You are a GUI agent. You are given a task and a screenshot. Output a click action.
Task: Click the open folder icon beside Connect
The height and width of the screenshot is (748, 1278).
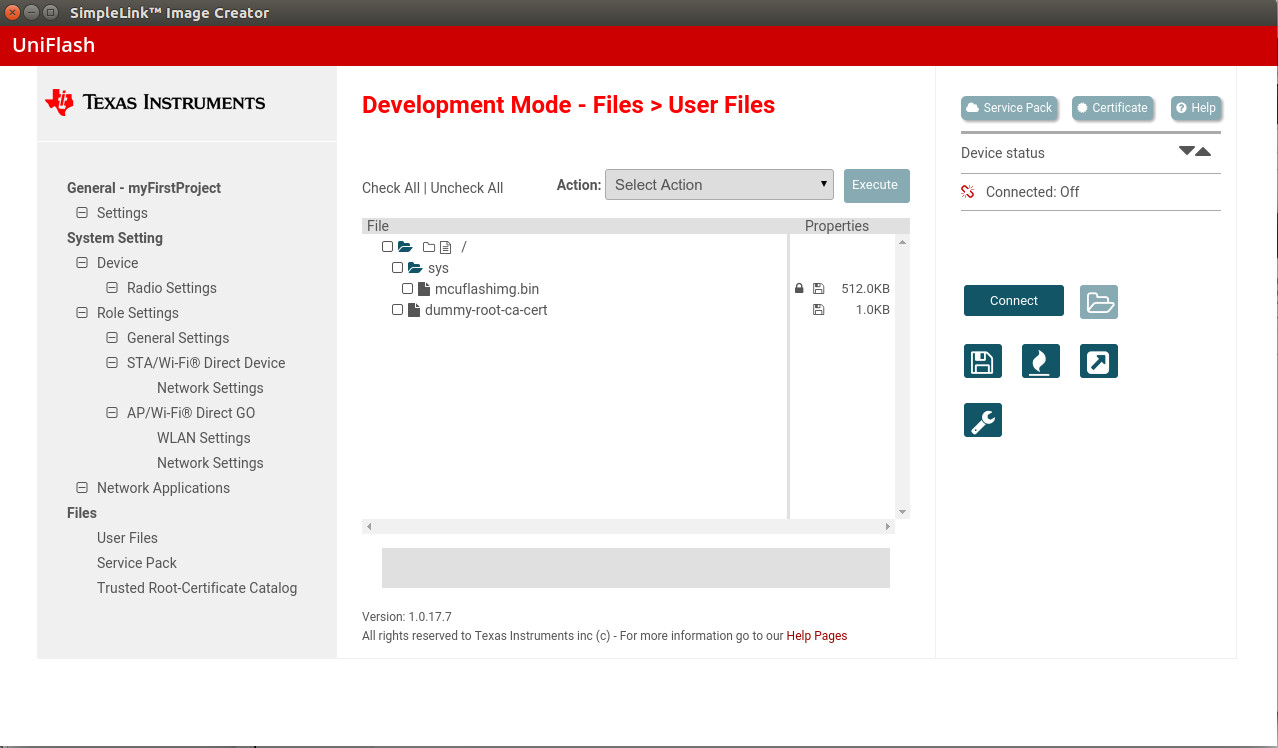tap(1098, 302)
